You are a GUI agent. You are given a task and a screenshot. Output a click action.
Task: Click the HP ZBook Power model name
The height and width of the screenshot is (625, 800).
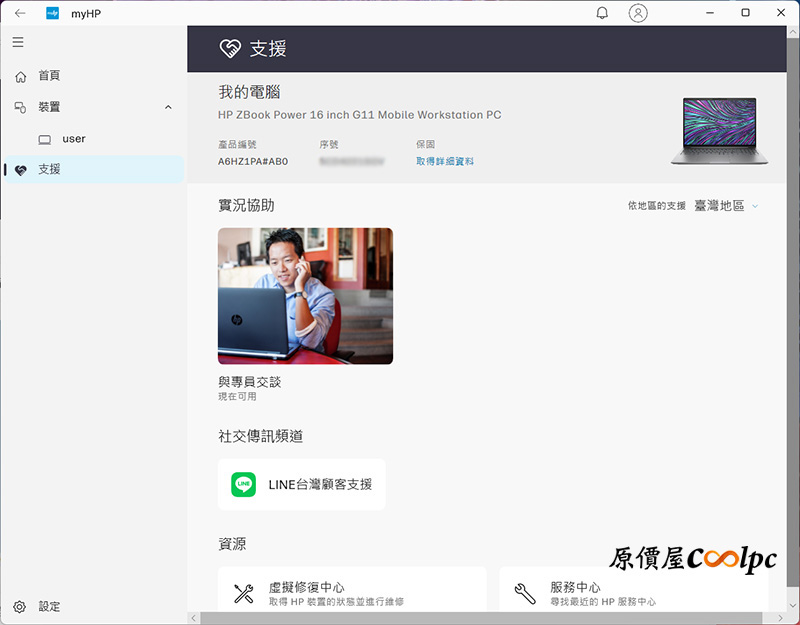359,115
